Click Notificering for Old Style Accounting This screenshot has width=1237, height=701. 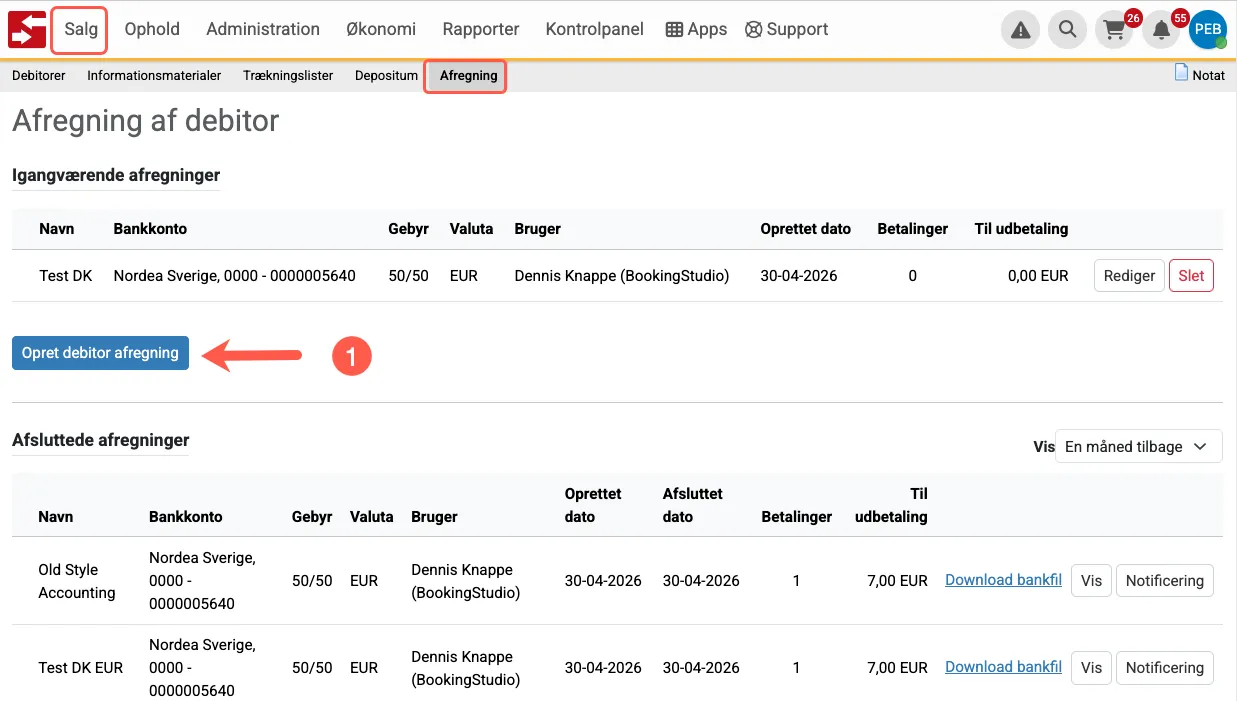(x=1164, y=581)
